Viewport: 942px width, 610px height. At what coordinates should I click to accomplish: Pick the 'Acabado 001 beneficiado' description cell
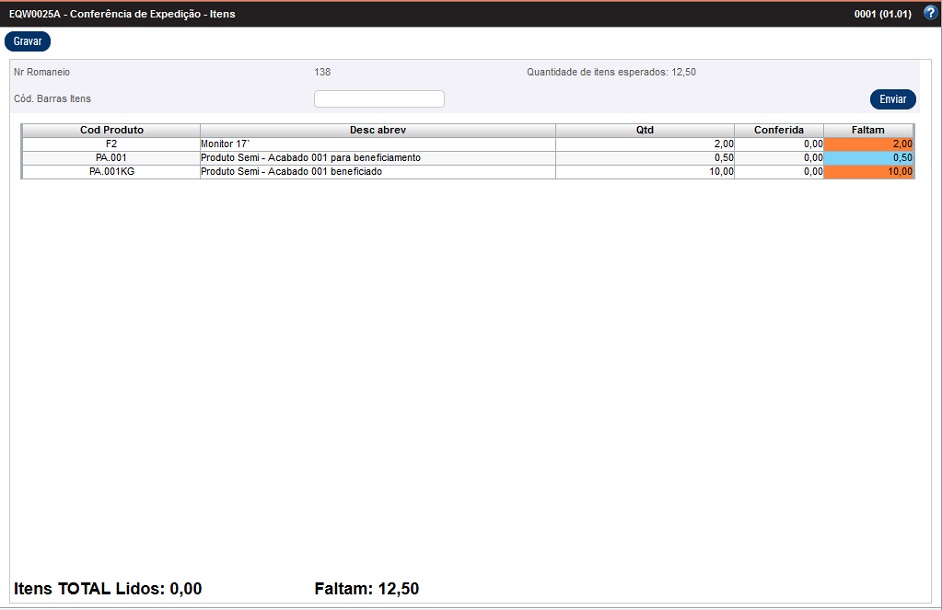click(x=377, y=172)
